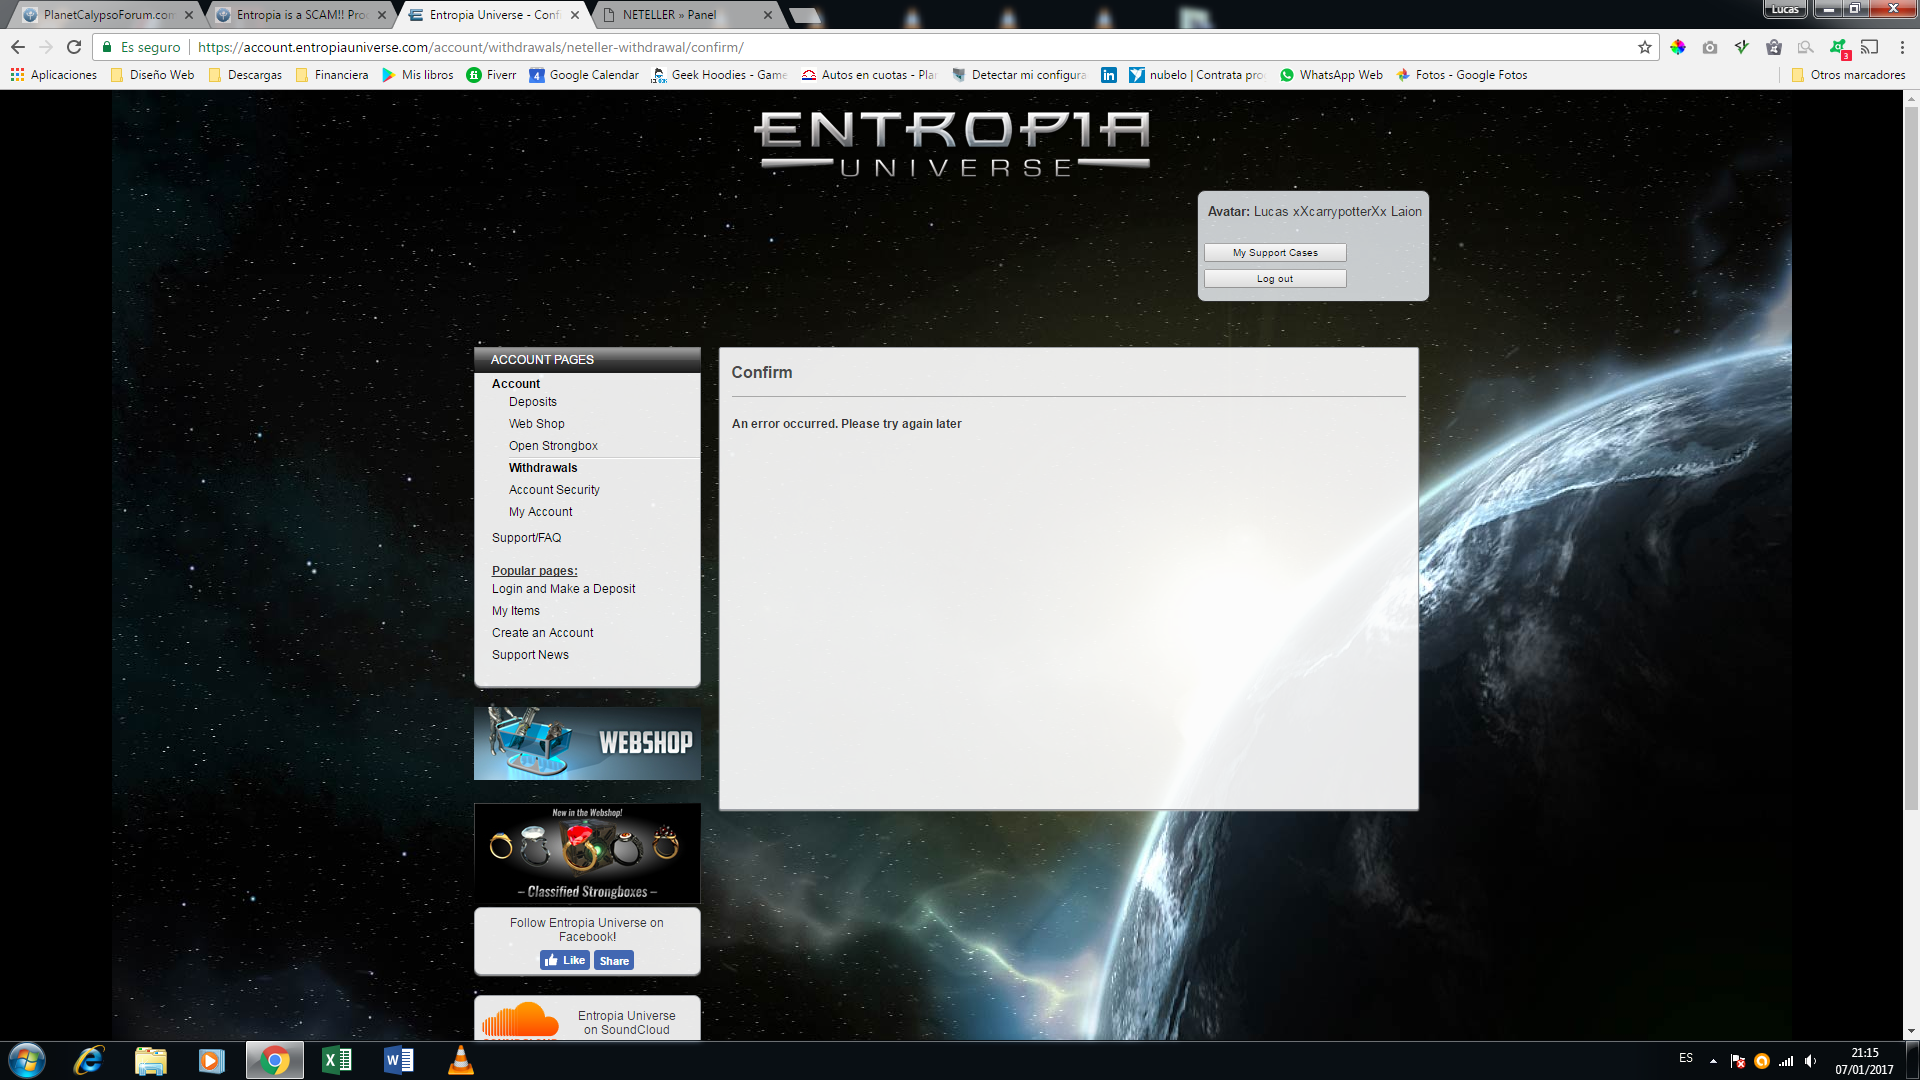This screenshot has height=1080, width=1920.
Task: Click the Log out button
Action: click(1275, 279)
